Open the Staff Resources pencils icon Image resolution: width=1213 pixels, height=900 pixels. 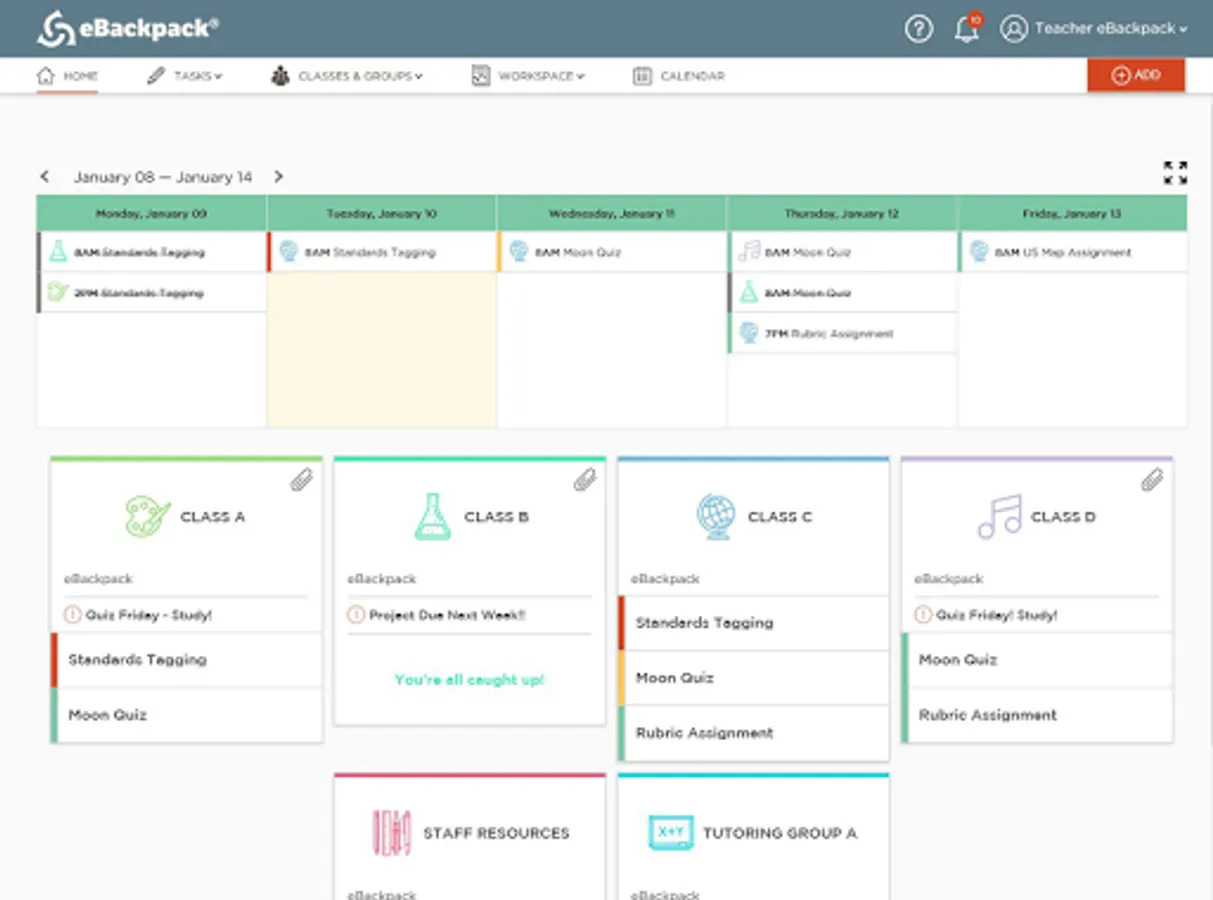(x=391, y=832)
